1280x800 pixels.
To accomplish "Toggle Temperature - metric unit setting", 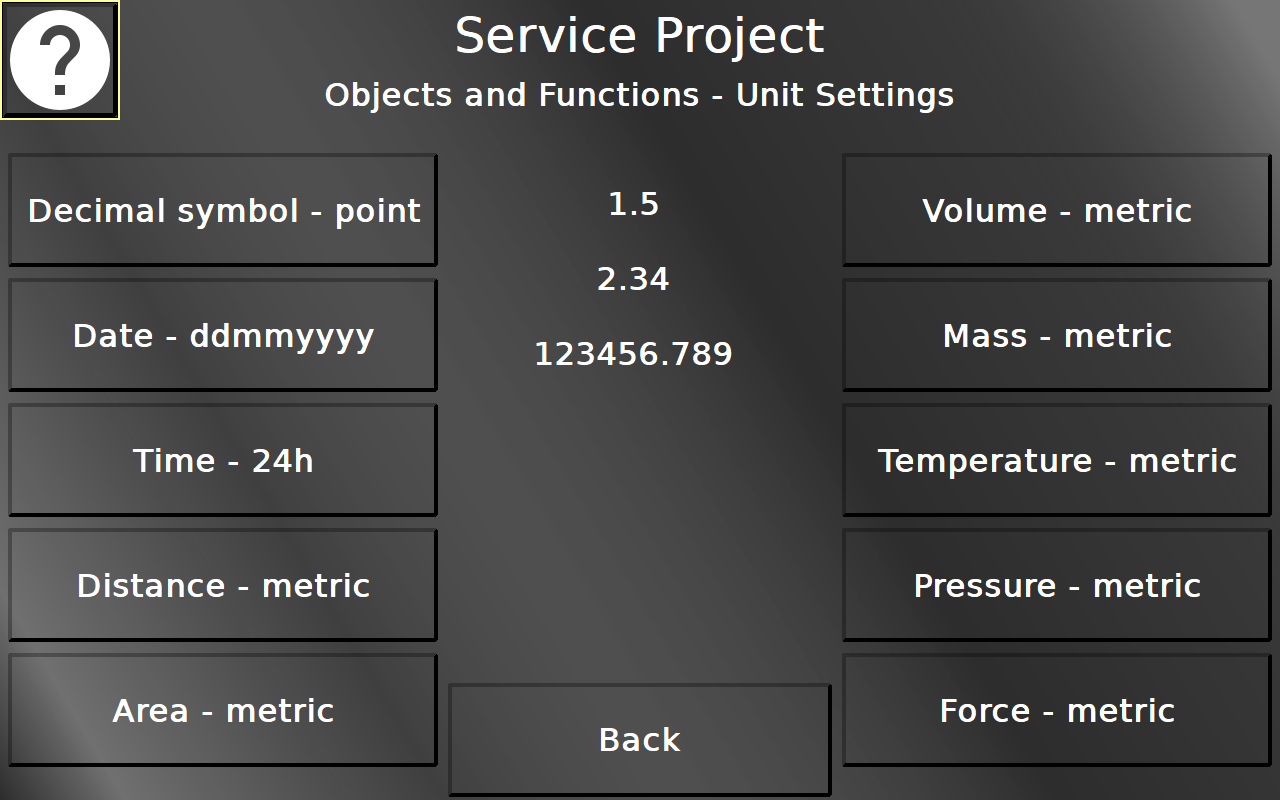I will (1056, 460).
